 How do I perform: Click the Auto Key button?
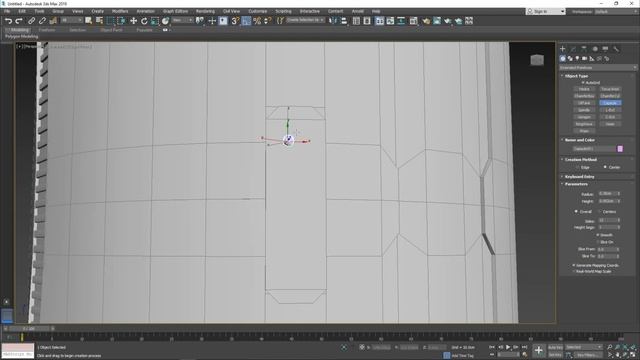pyautogui.click(x=555, y=347)
